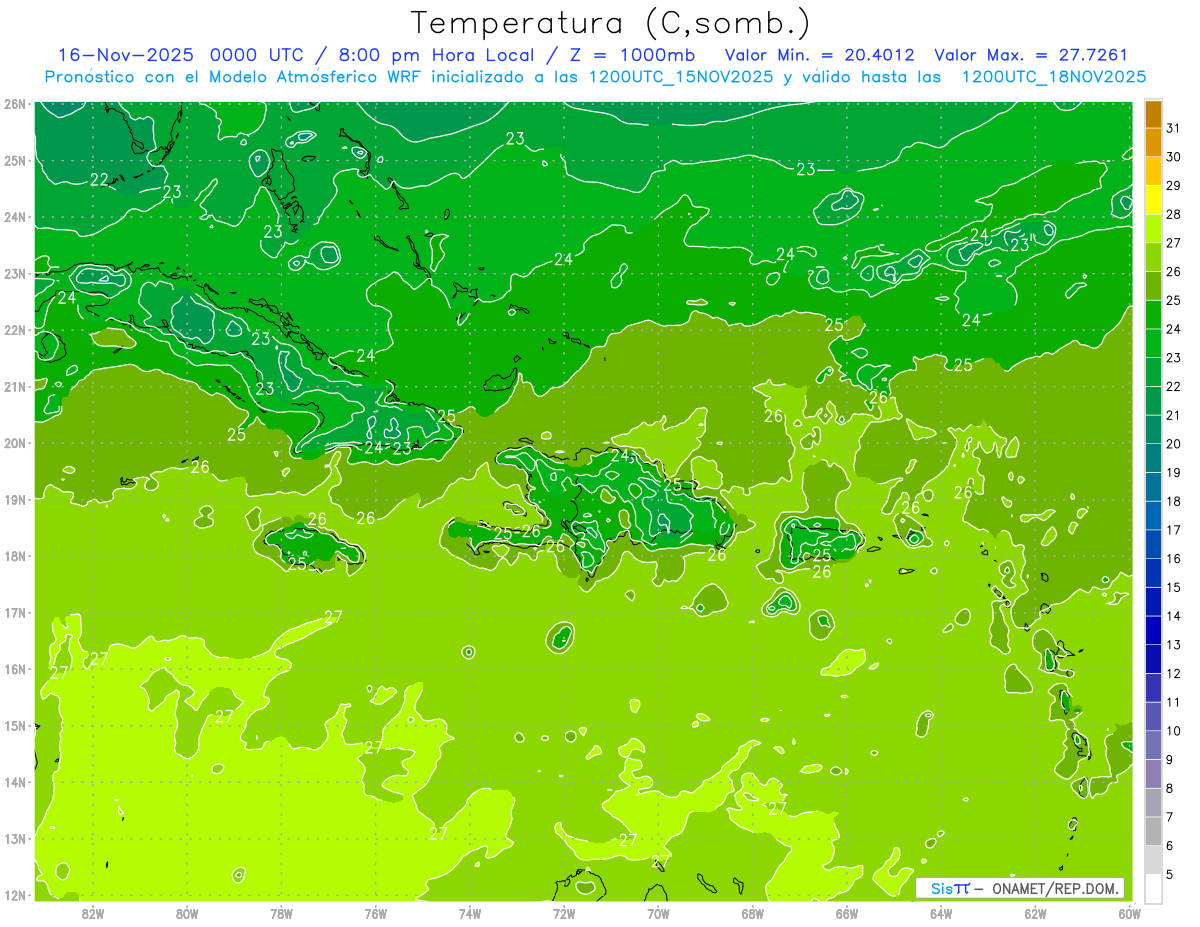Viewport: 1200px width, 927px height.
Task: Click the 66W longitude axis label
Action: (847, 913)
